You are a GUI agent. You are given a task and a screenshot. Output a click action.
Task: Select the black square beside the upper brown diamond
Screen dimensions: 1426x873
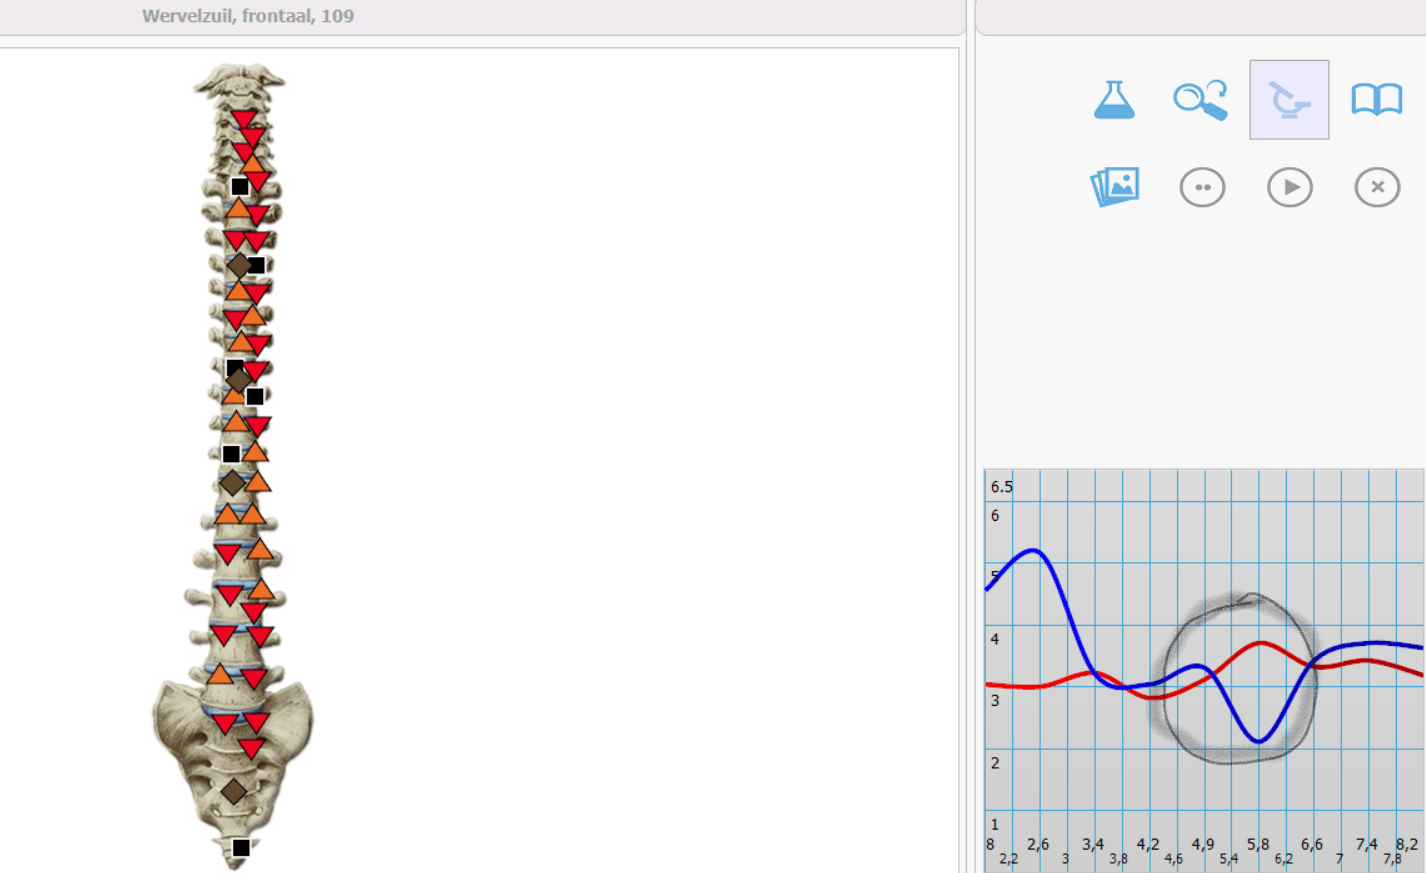point(256,265)
